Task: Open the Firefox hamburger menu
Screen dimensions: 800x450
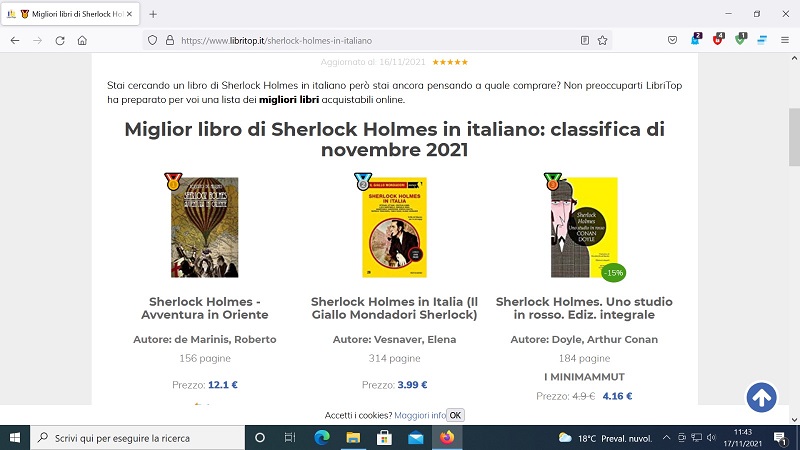Action: (x=785, y=40)
